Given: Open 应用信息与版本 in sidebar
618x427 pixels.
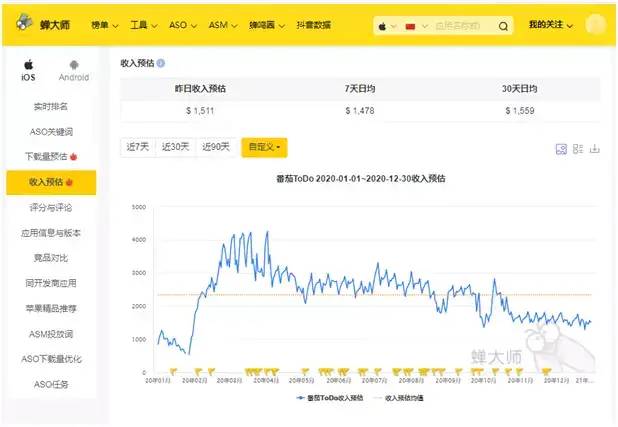Looking at the screenshot, I should tap(51, 233).
